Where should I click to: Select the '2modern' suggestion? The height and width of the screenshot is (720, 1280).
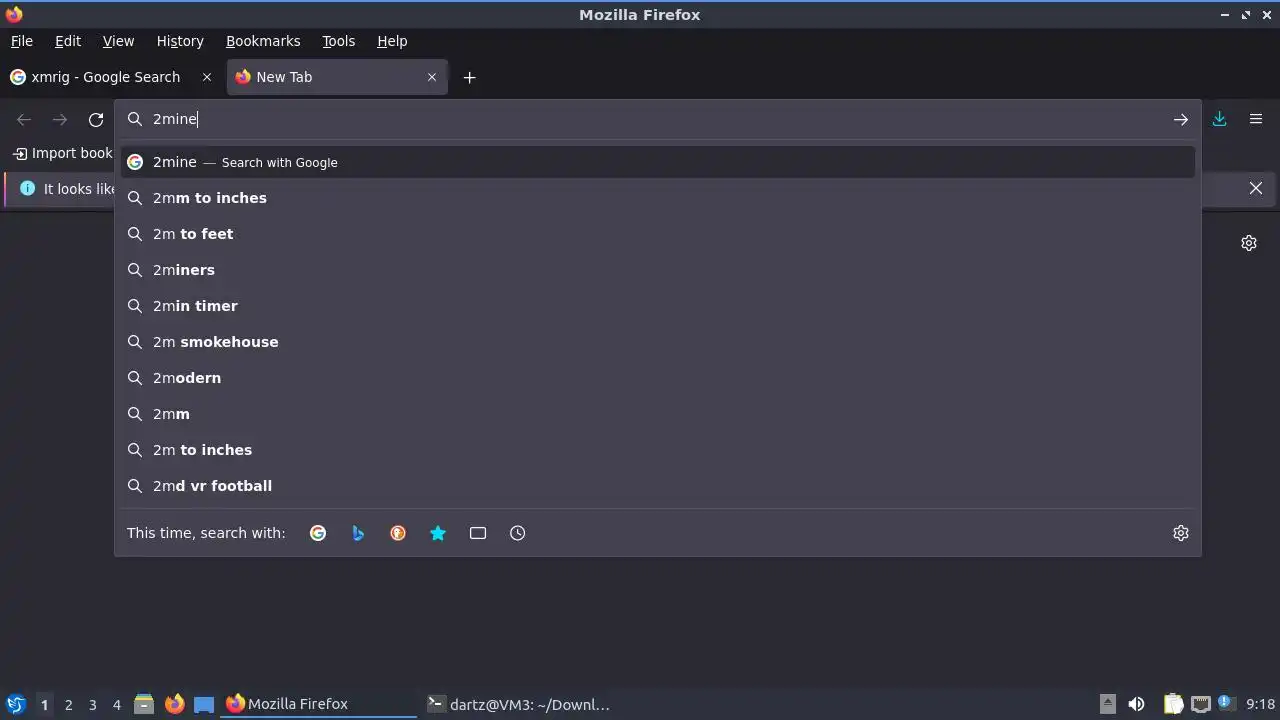[x=658, y=378]
